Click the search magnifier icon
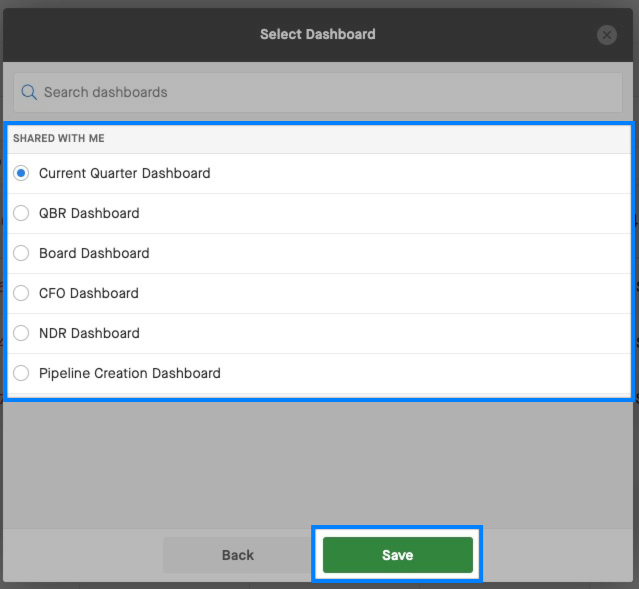 [x=29, y=92]
